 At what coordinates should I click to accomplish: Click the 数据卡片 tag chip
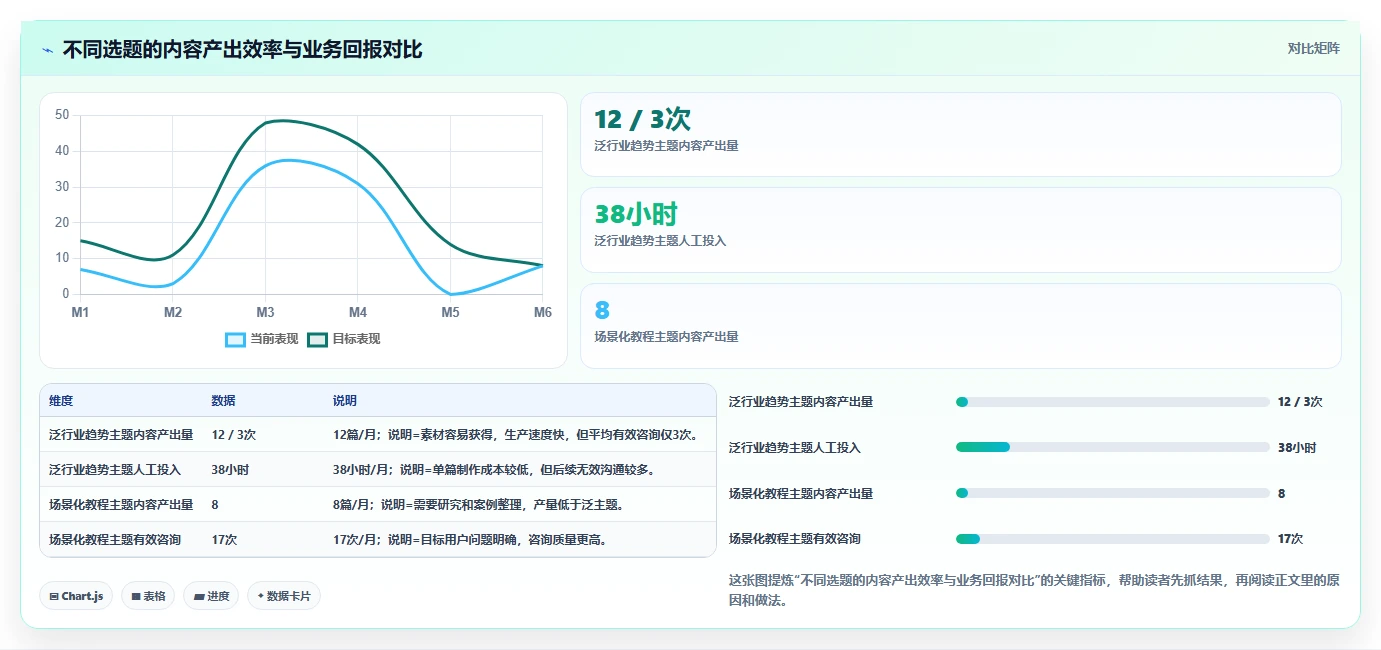(284, 596)
